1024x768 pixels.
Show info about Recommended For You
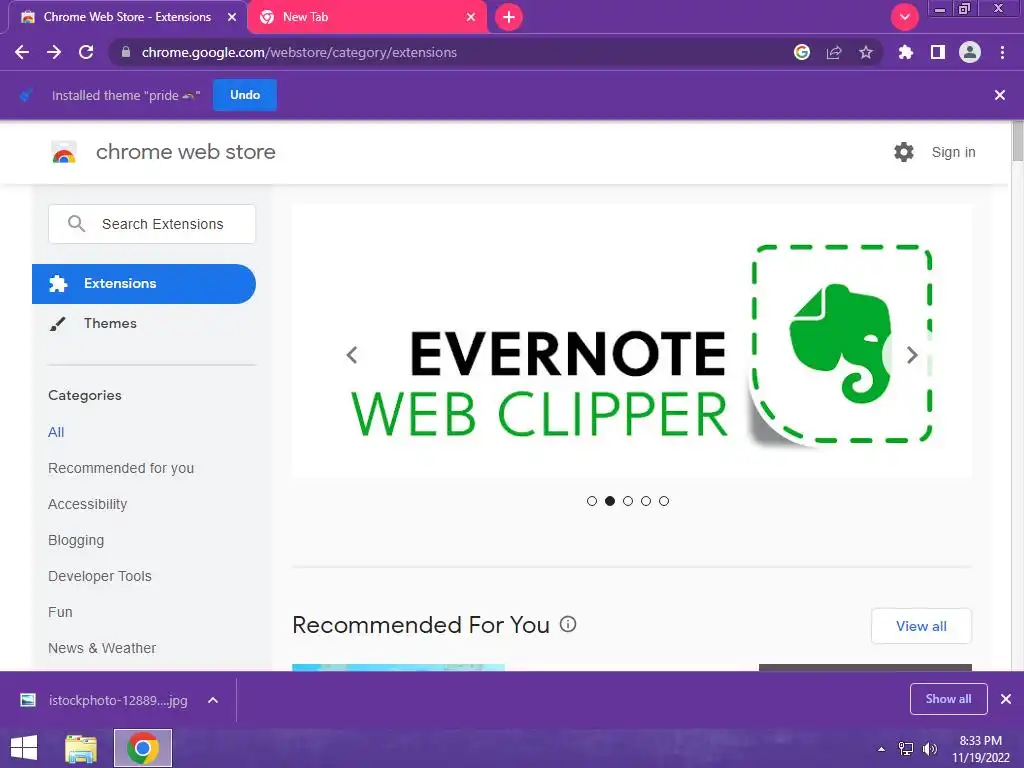[x=568, y=624]
